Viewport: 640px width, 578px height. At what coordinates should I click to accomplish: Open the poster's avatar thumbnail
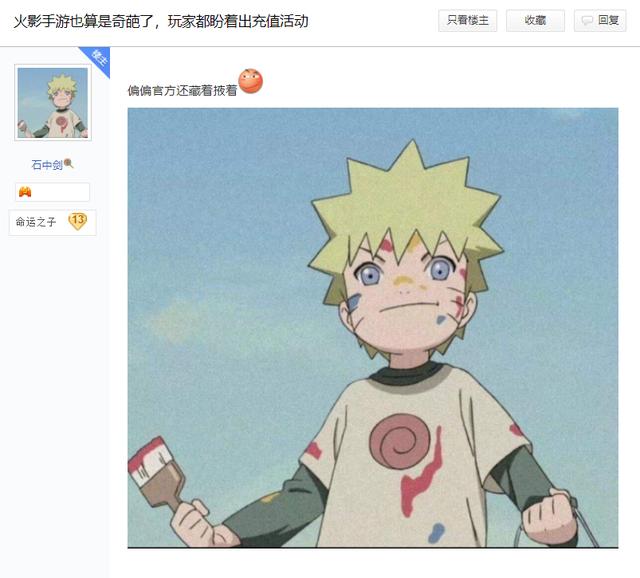[53, 102]
